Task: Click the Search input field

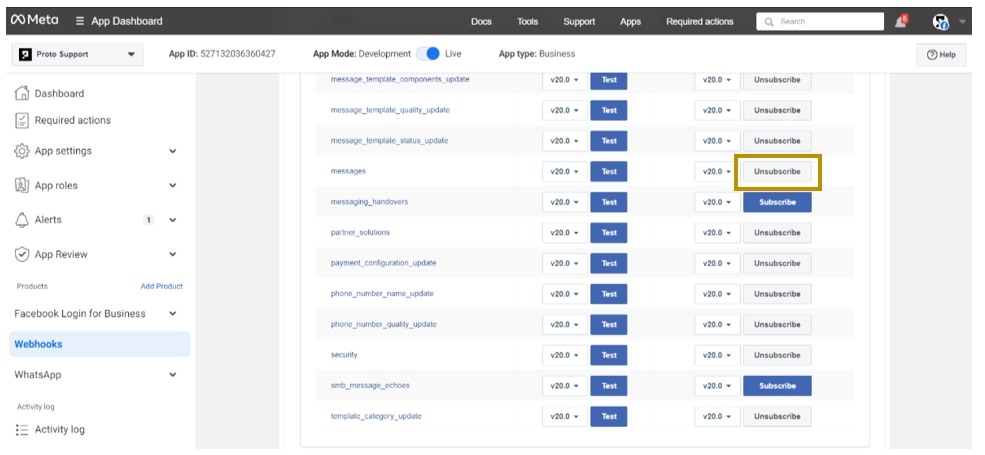Action: (x=826, y=21)
